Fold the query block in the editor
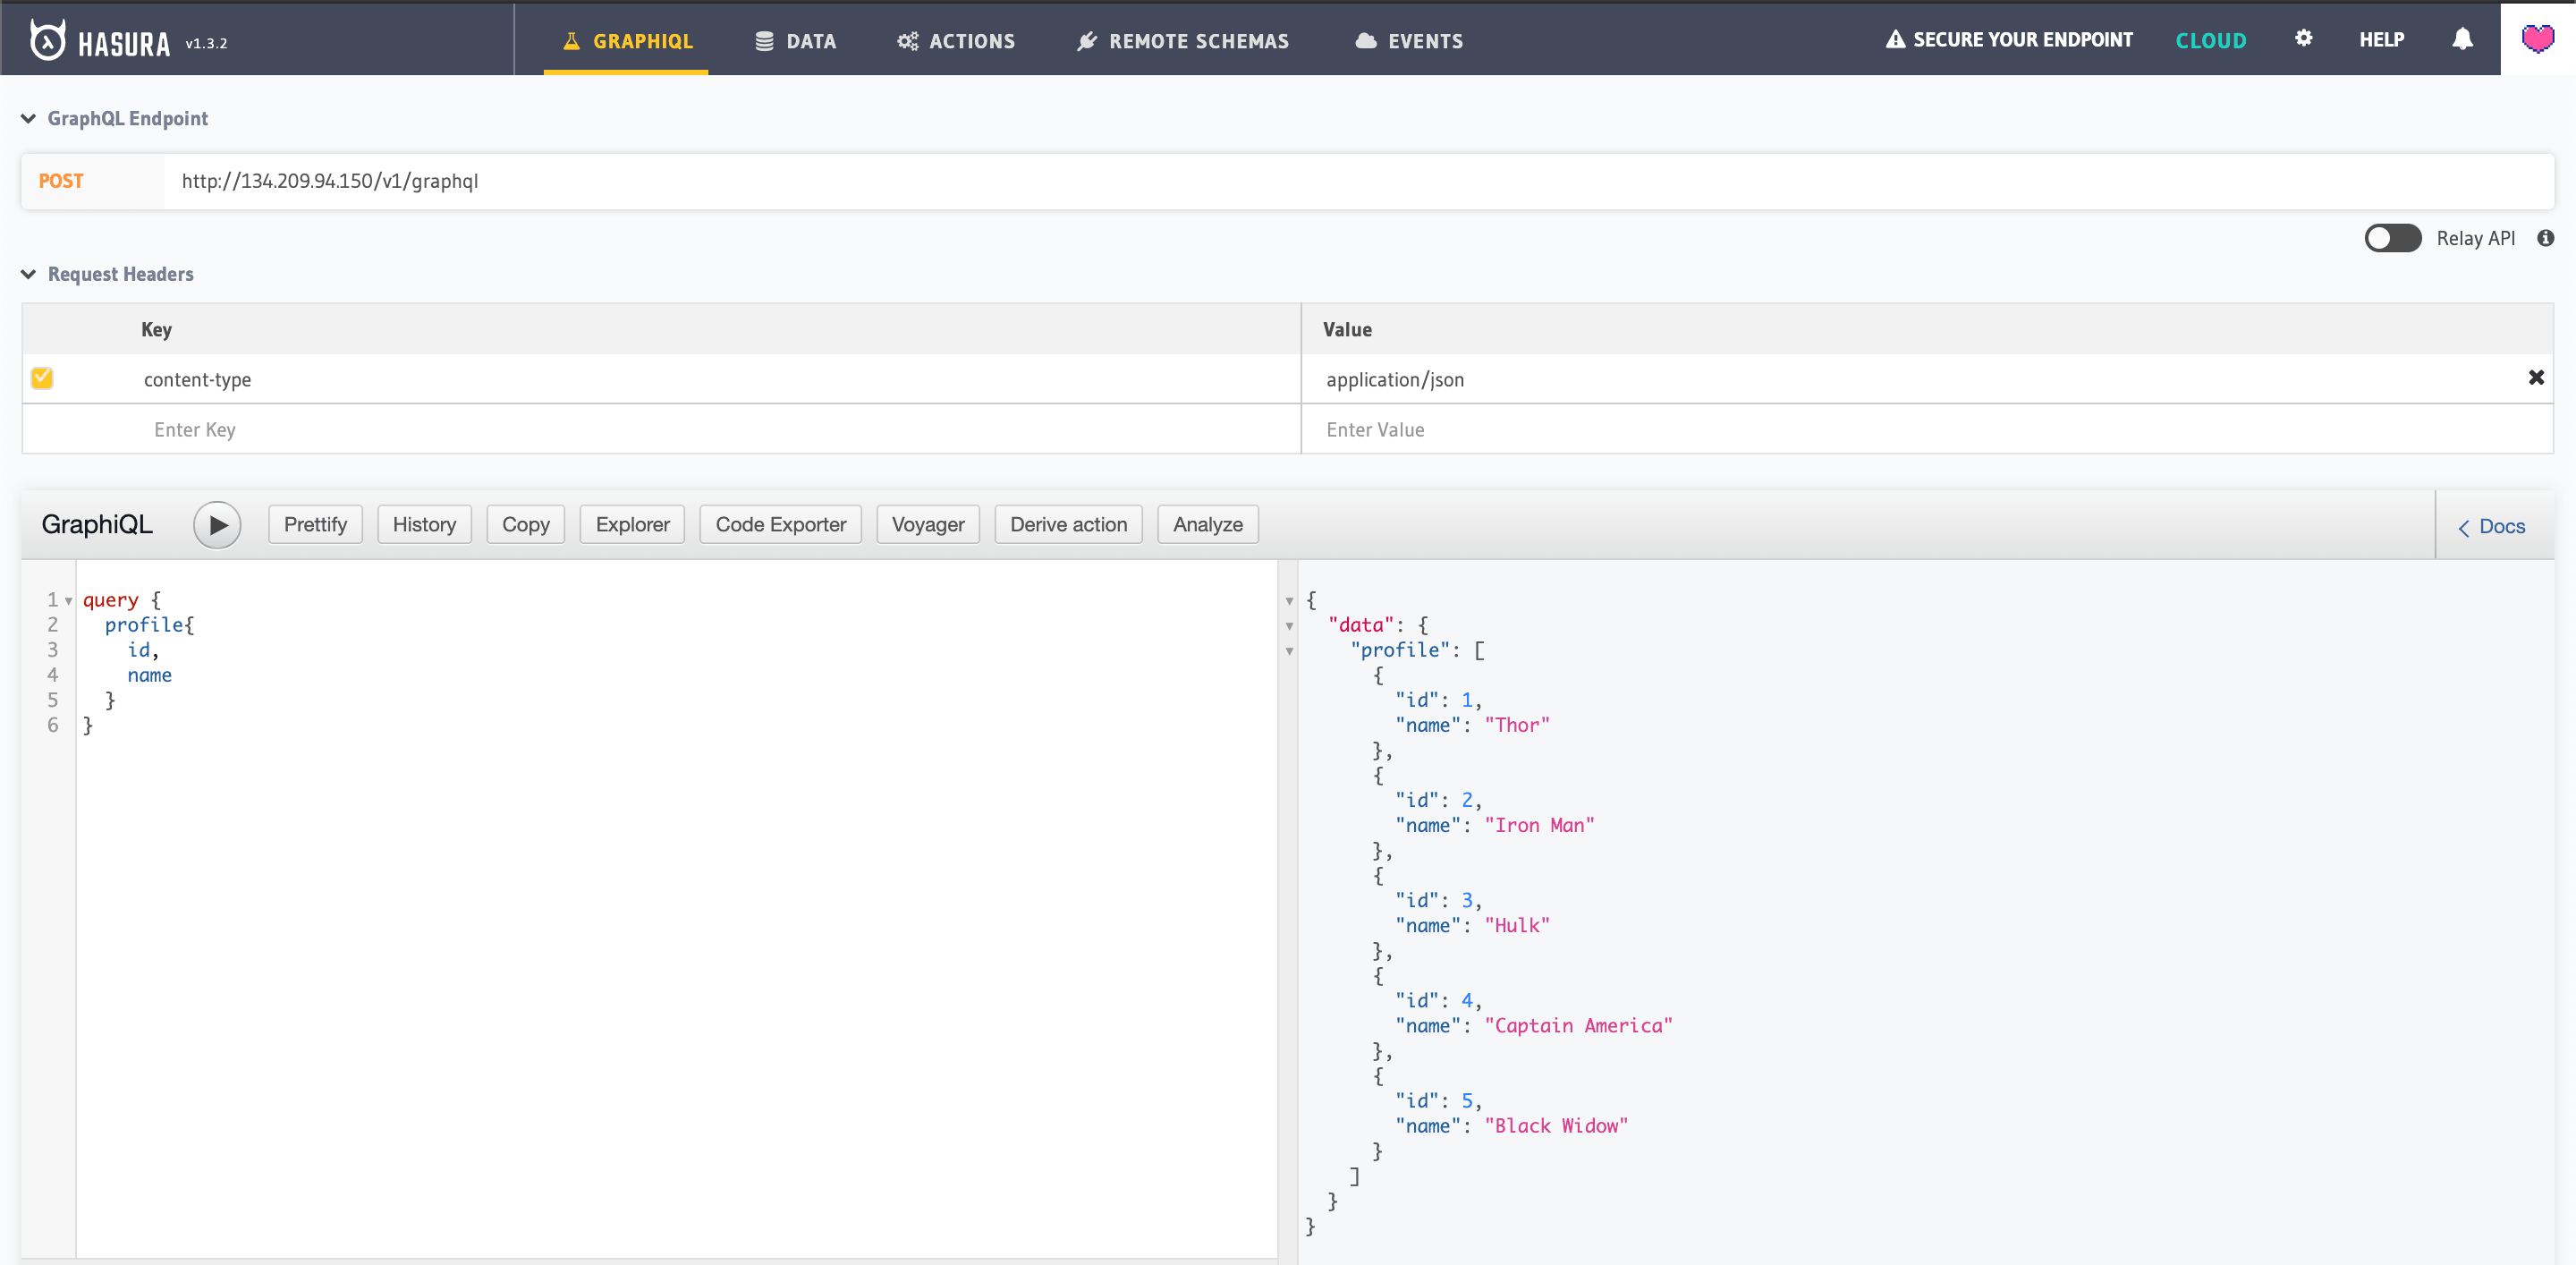The height and width of the screenshot is (1265, 2576). (x=68, y=599)
